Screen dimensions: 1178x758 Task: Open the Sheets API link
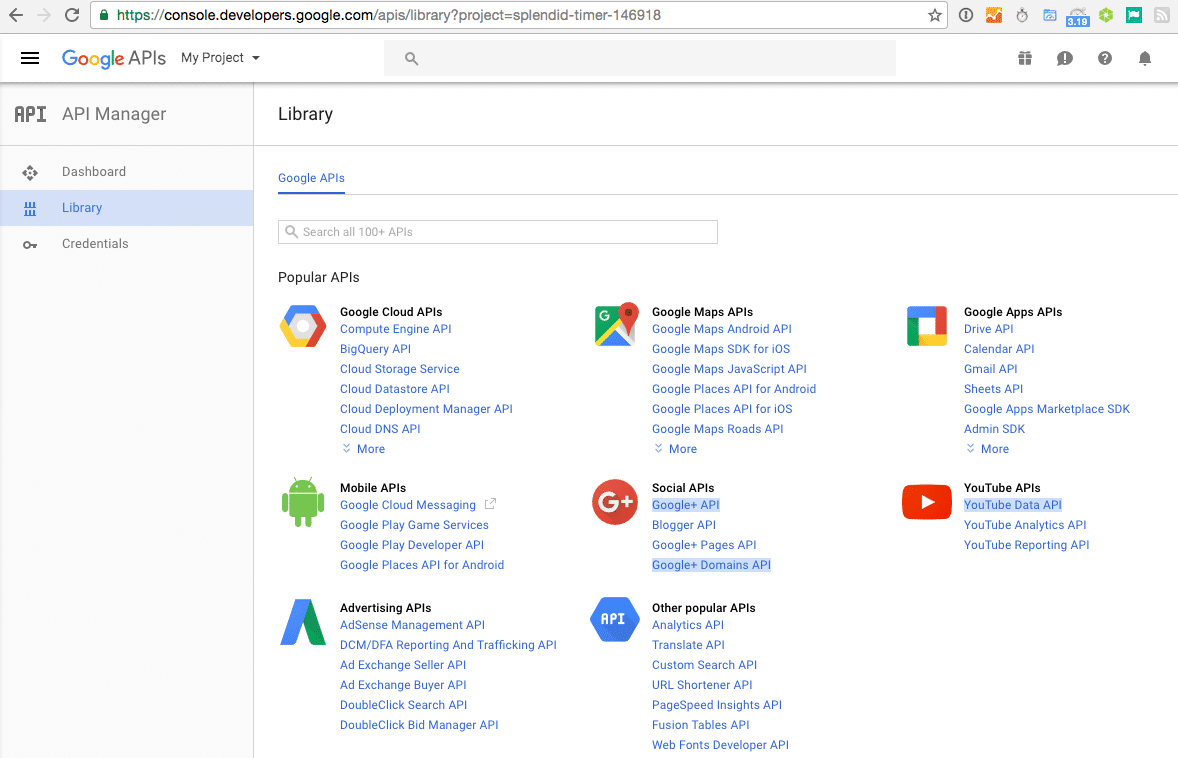pos(993,389)
